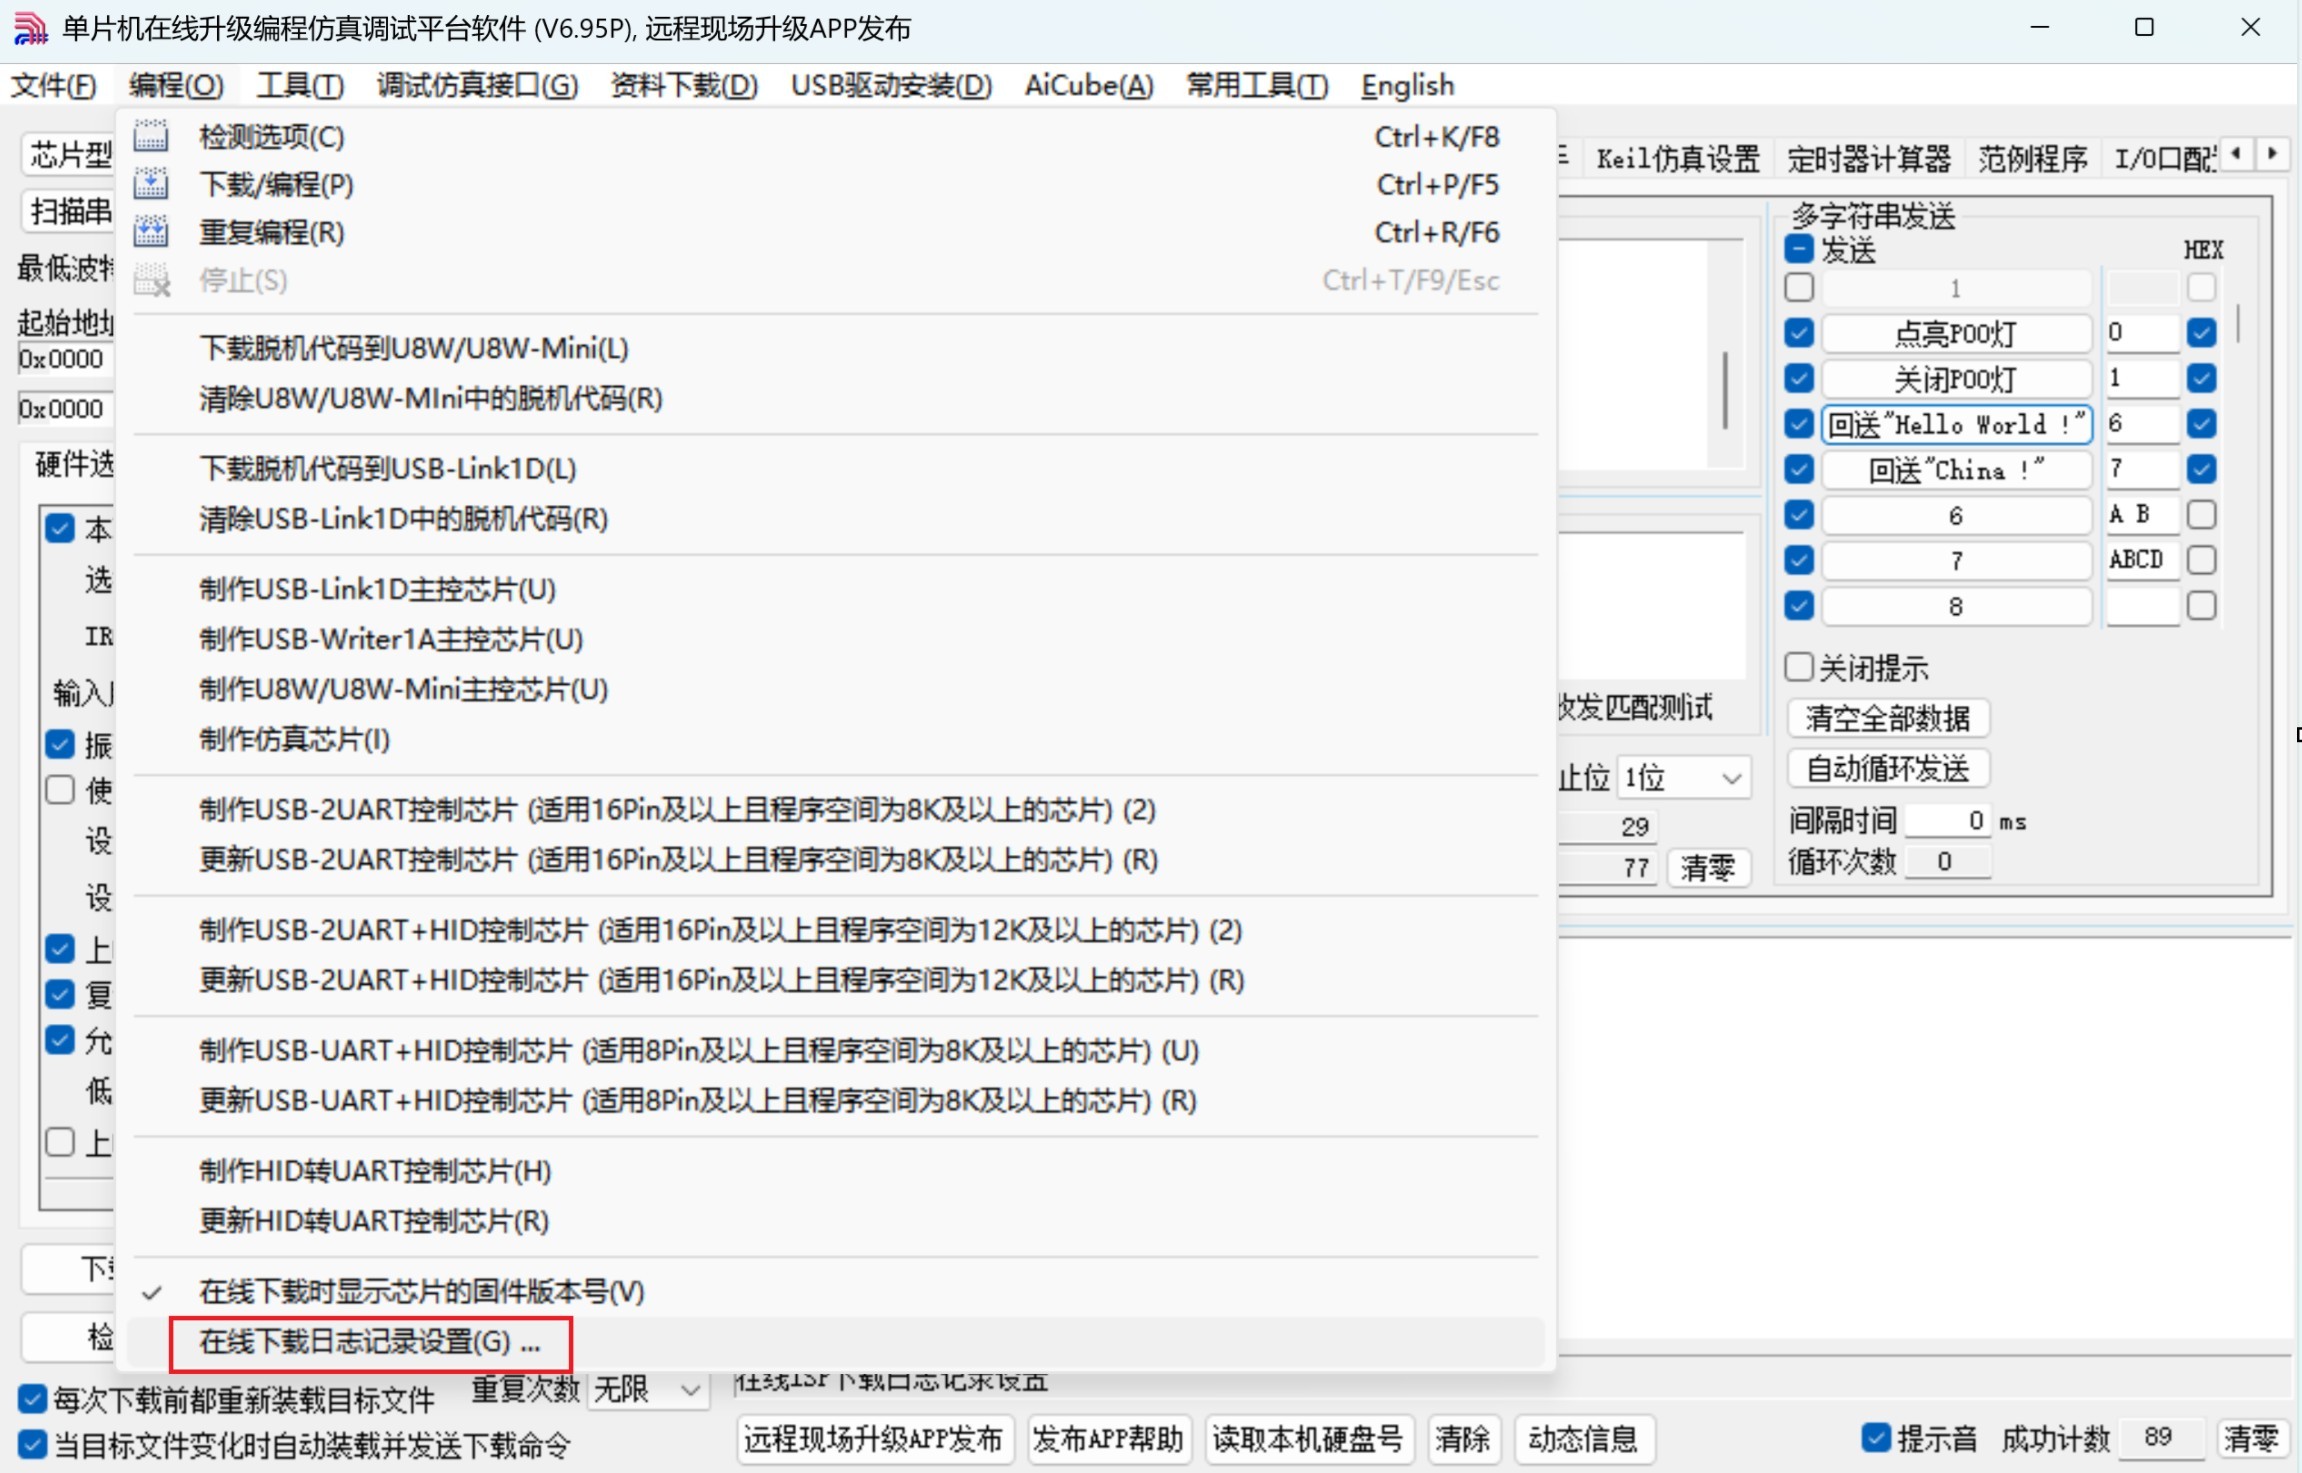Toggle 每次下载前都重新装载目标文件 checkbox
Image resolution: width=2302 pixels, height=1473 pixels.
[x=32, y=1398]
